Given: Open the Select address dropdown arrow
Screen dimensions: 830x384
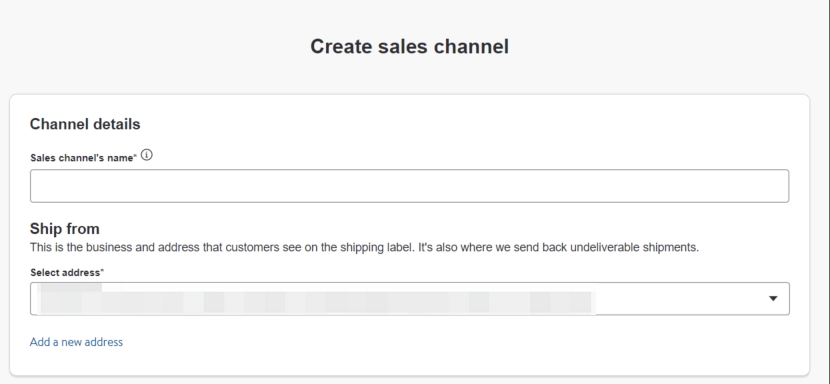Looking at the screenshot, I should [x=773, y=299].
